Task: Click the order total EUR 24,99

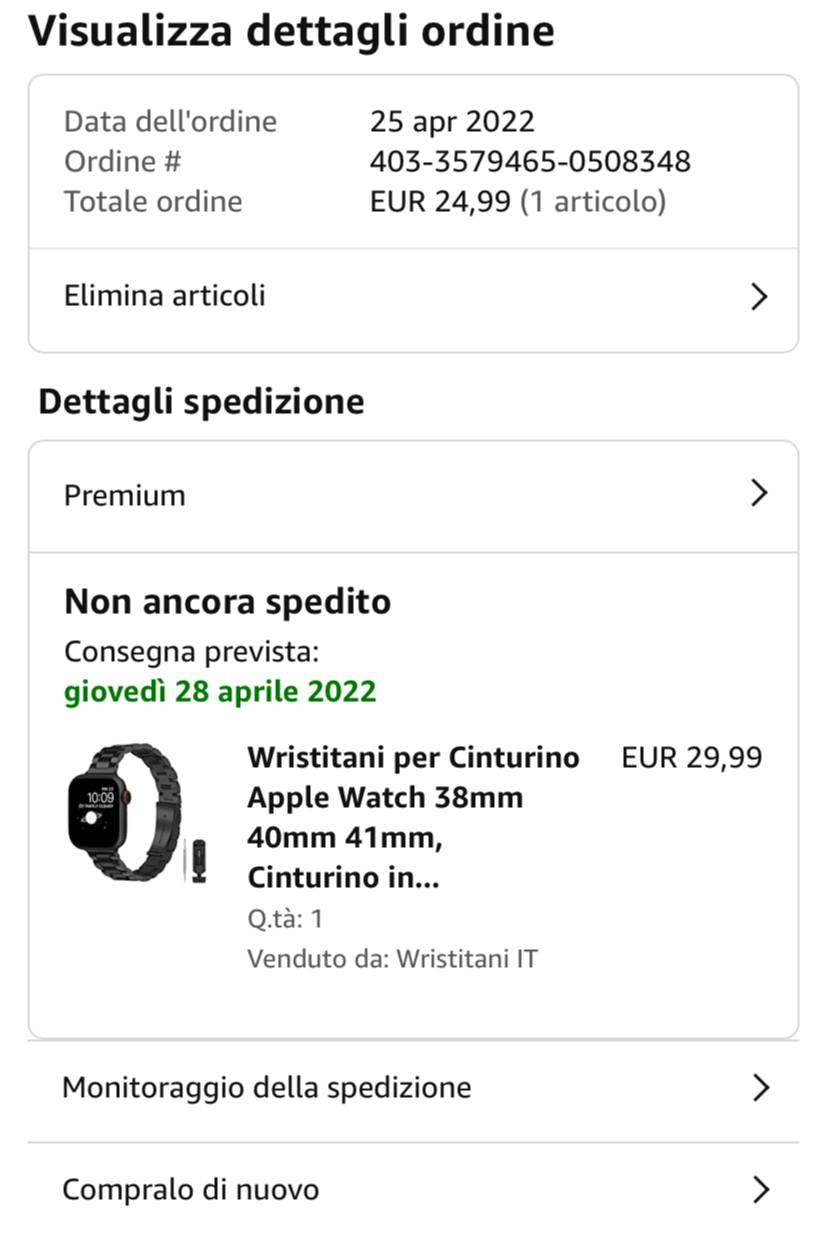Action: (x=440, y=201)
